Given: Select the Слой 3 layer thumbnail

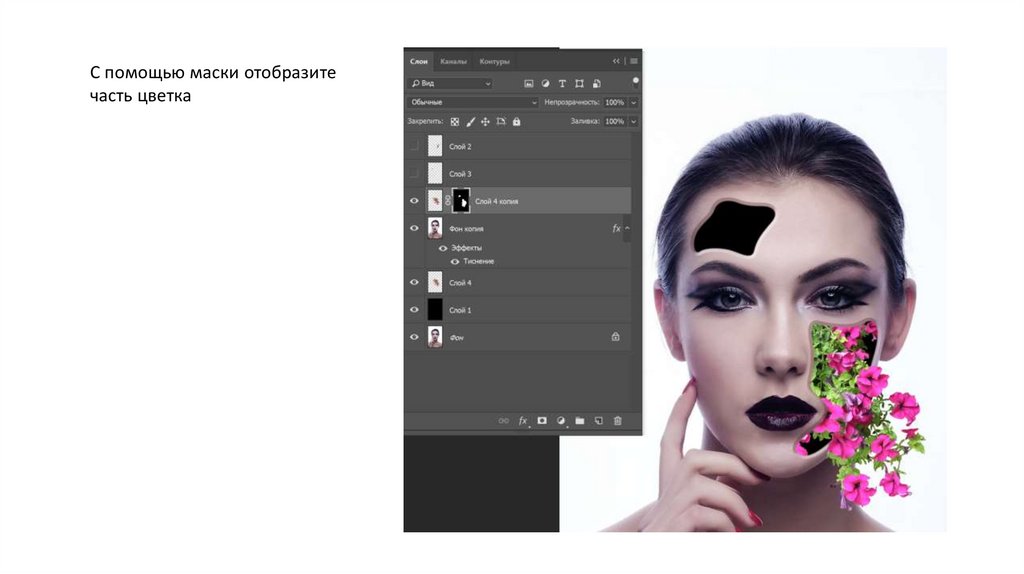Looking at the screenshot, I should (x=435, y=174).
